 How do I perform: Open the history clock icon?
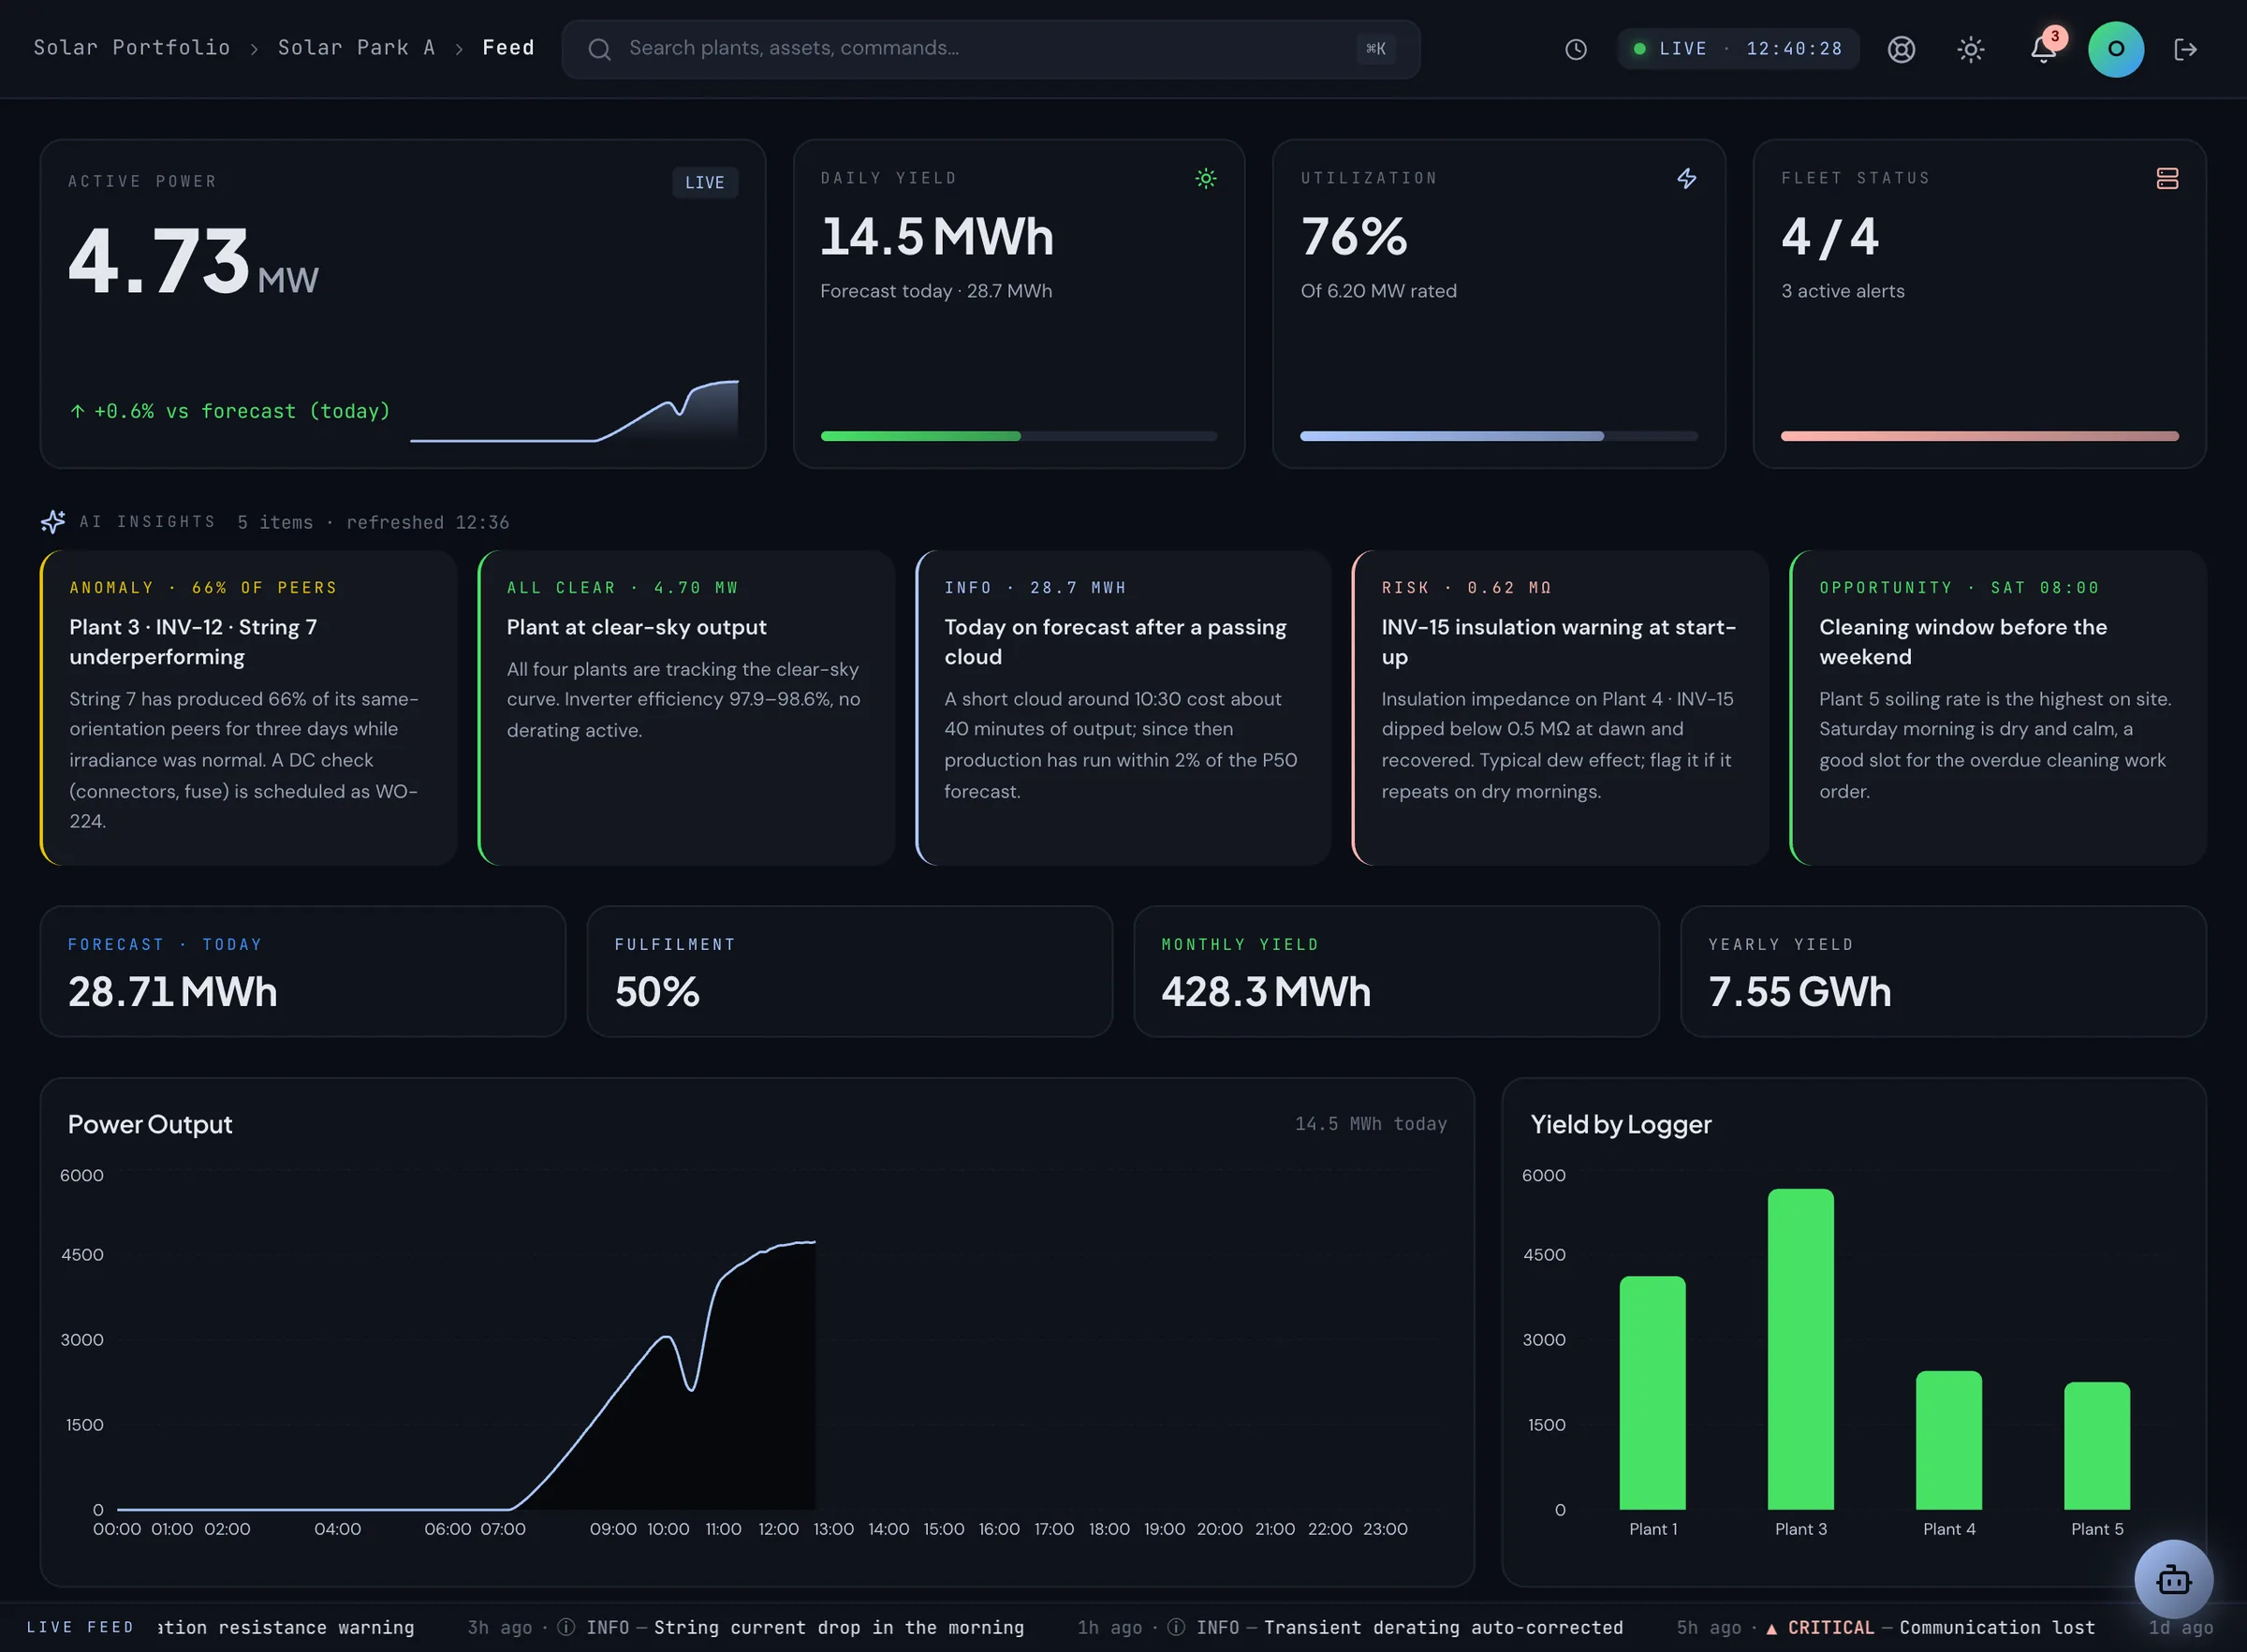pyautogui.click(x=1575, y=49)
